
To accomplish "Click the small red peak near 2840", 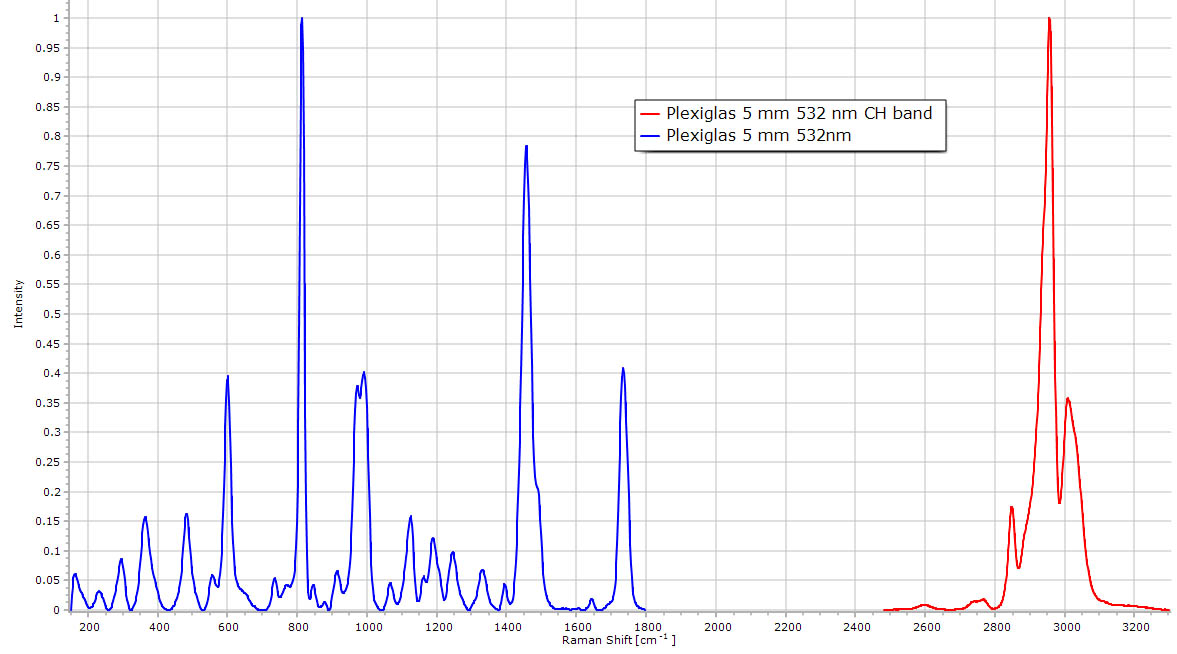I will [1012, 507].
